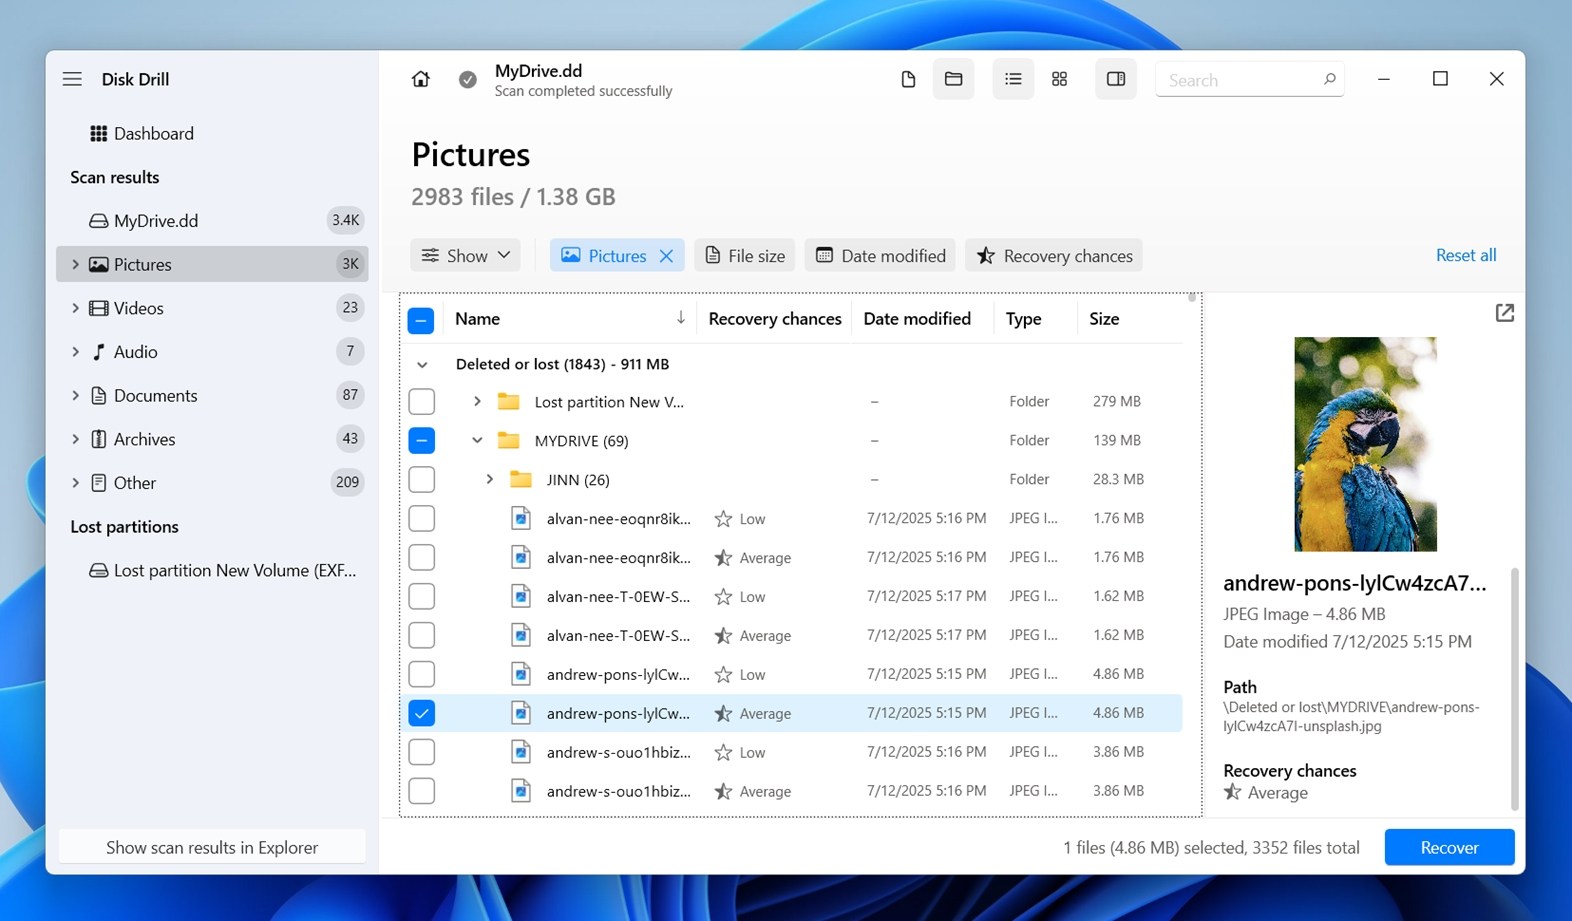
Task: Uncheck the selected andrew-pons file checkbox
Action: pos(422,713)
